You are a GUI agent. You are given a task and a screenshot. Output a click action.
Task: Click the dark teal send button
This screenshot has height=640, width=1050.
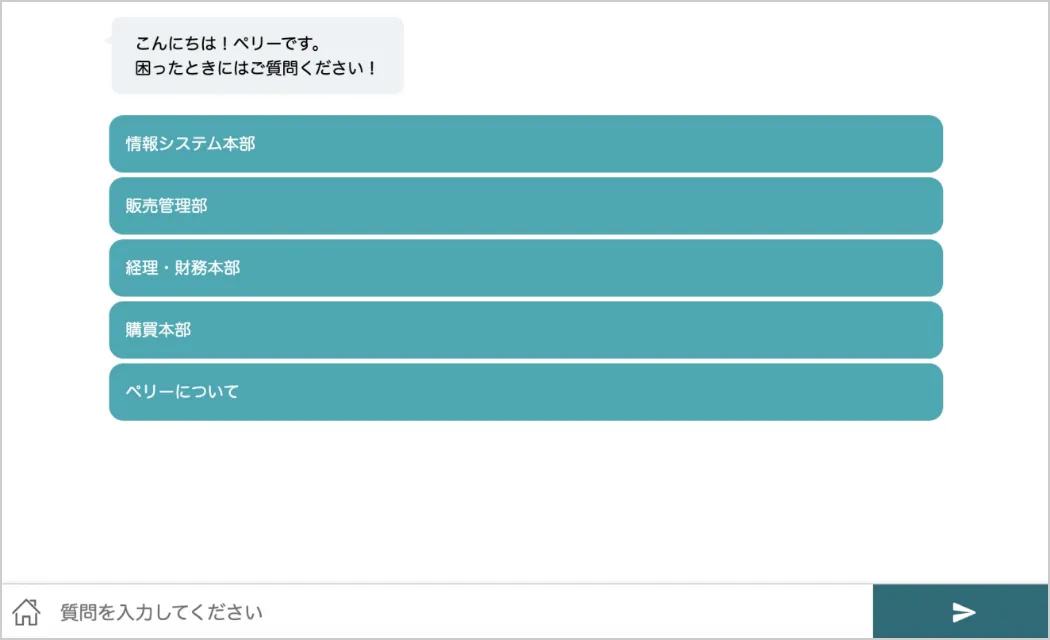click(960, 611)
